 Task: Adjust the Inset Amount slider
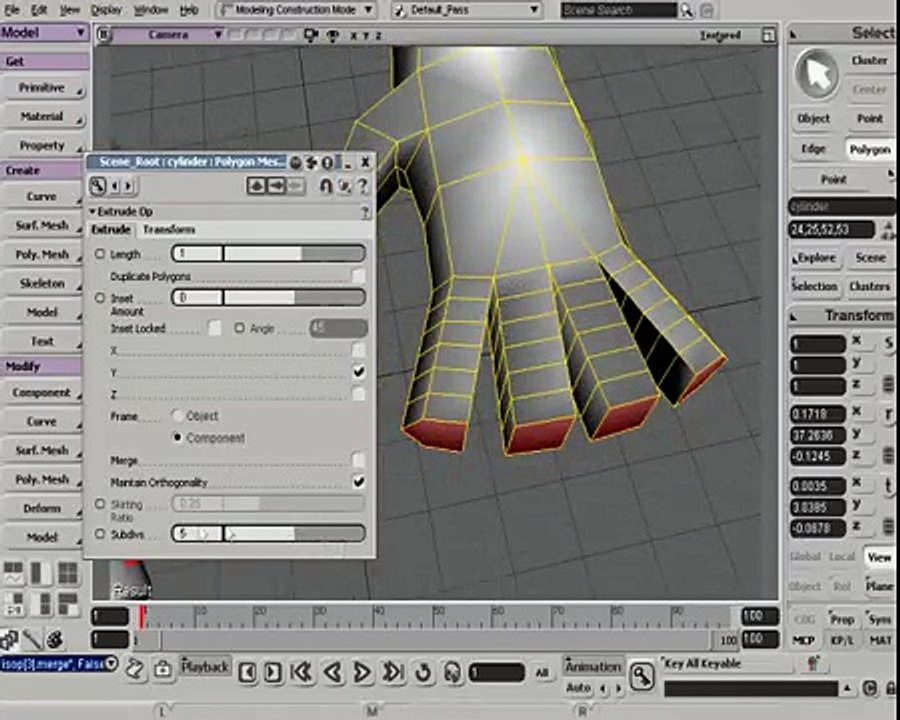coord(268,297)
